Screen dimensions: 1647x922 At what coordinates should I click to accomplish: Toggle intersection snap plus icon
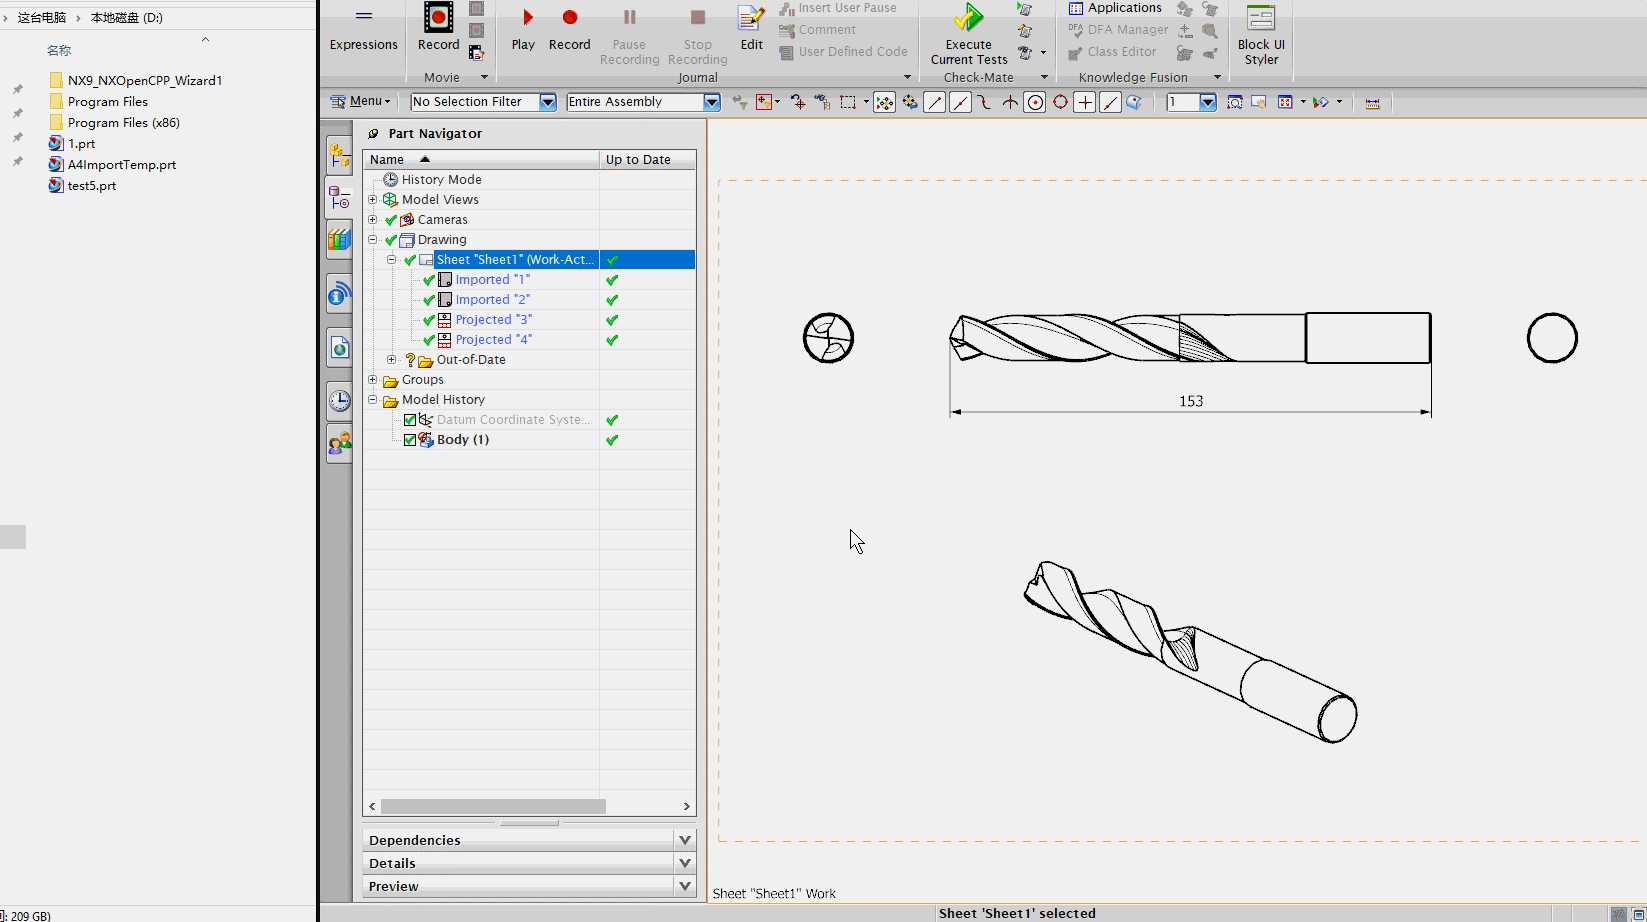1084,102
